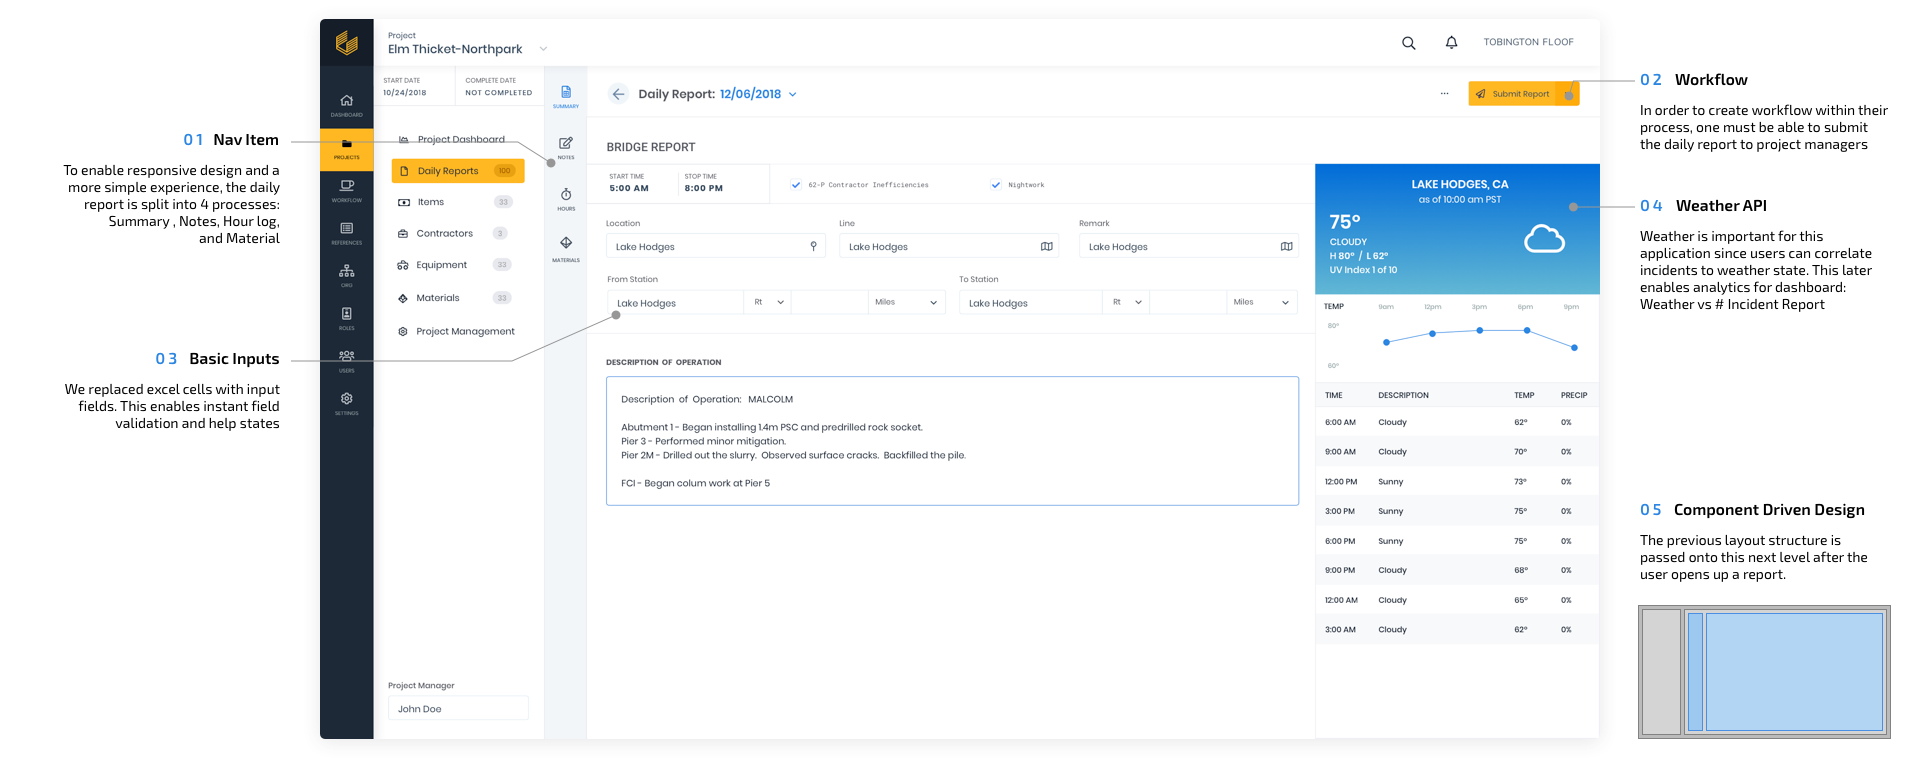Screen dimensions: 1920x765
Task: Click the Org chart sidebar icon
Action: [346, 274]
